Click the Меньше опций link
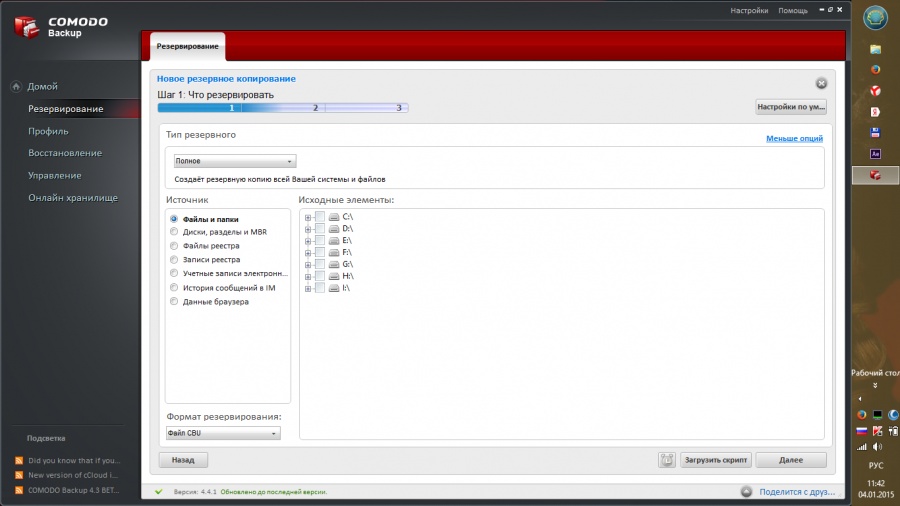The width and height of the screenshot is (900, 506). point(794,138)
